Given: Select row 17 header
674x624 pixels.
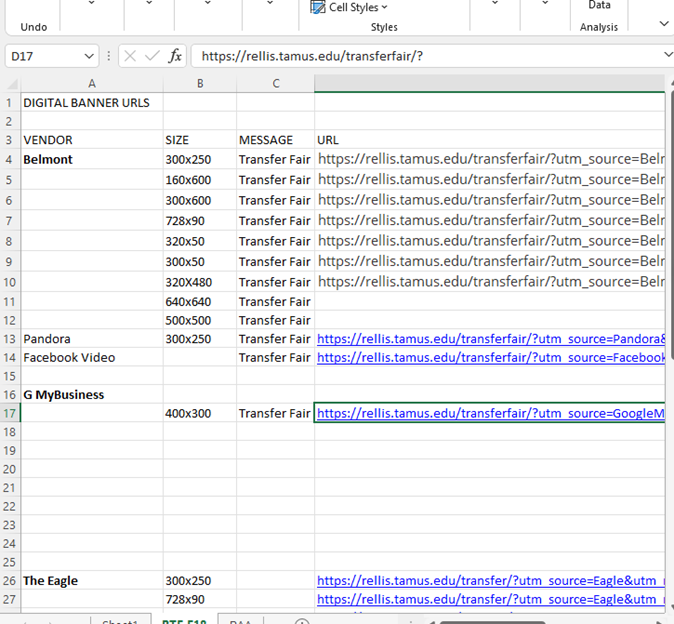Looking at the screenshot, I should tap(10, 413).
